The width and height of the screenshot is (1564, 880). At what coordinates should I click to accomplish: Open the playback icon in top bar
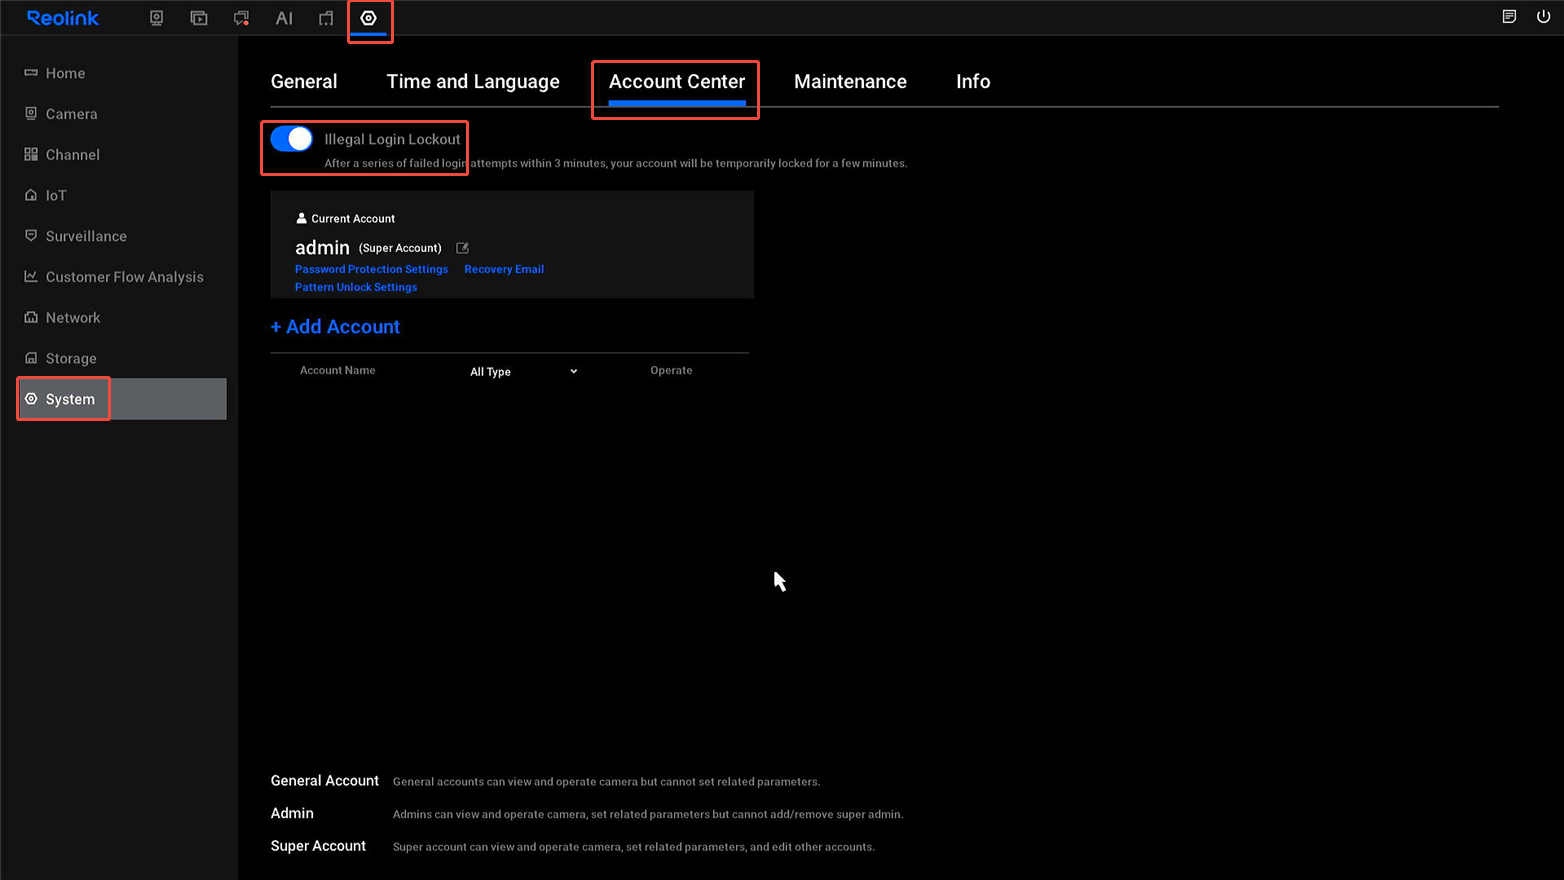199,18
